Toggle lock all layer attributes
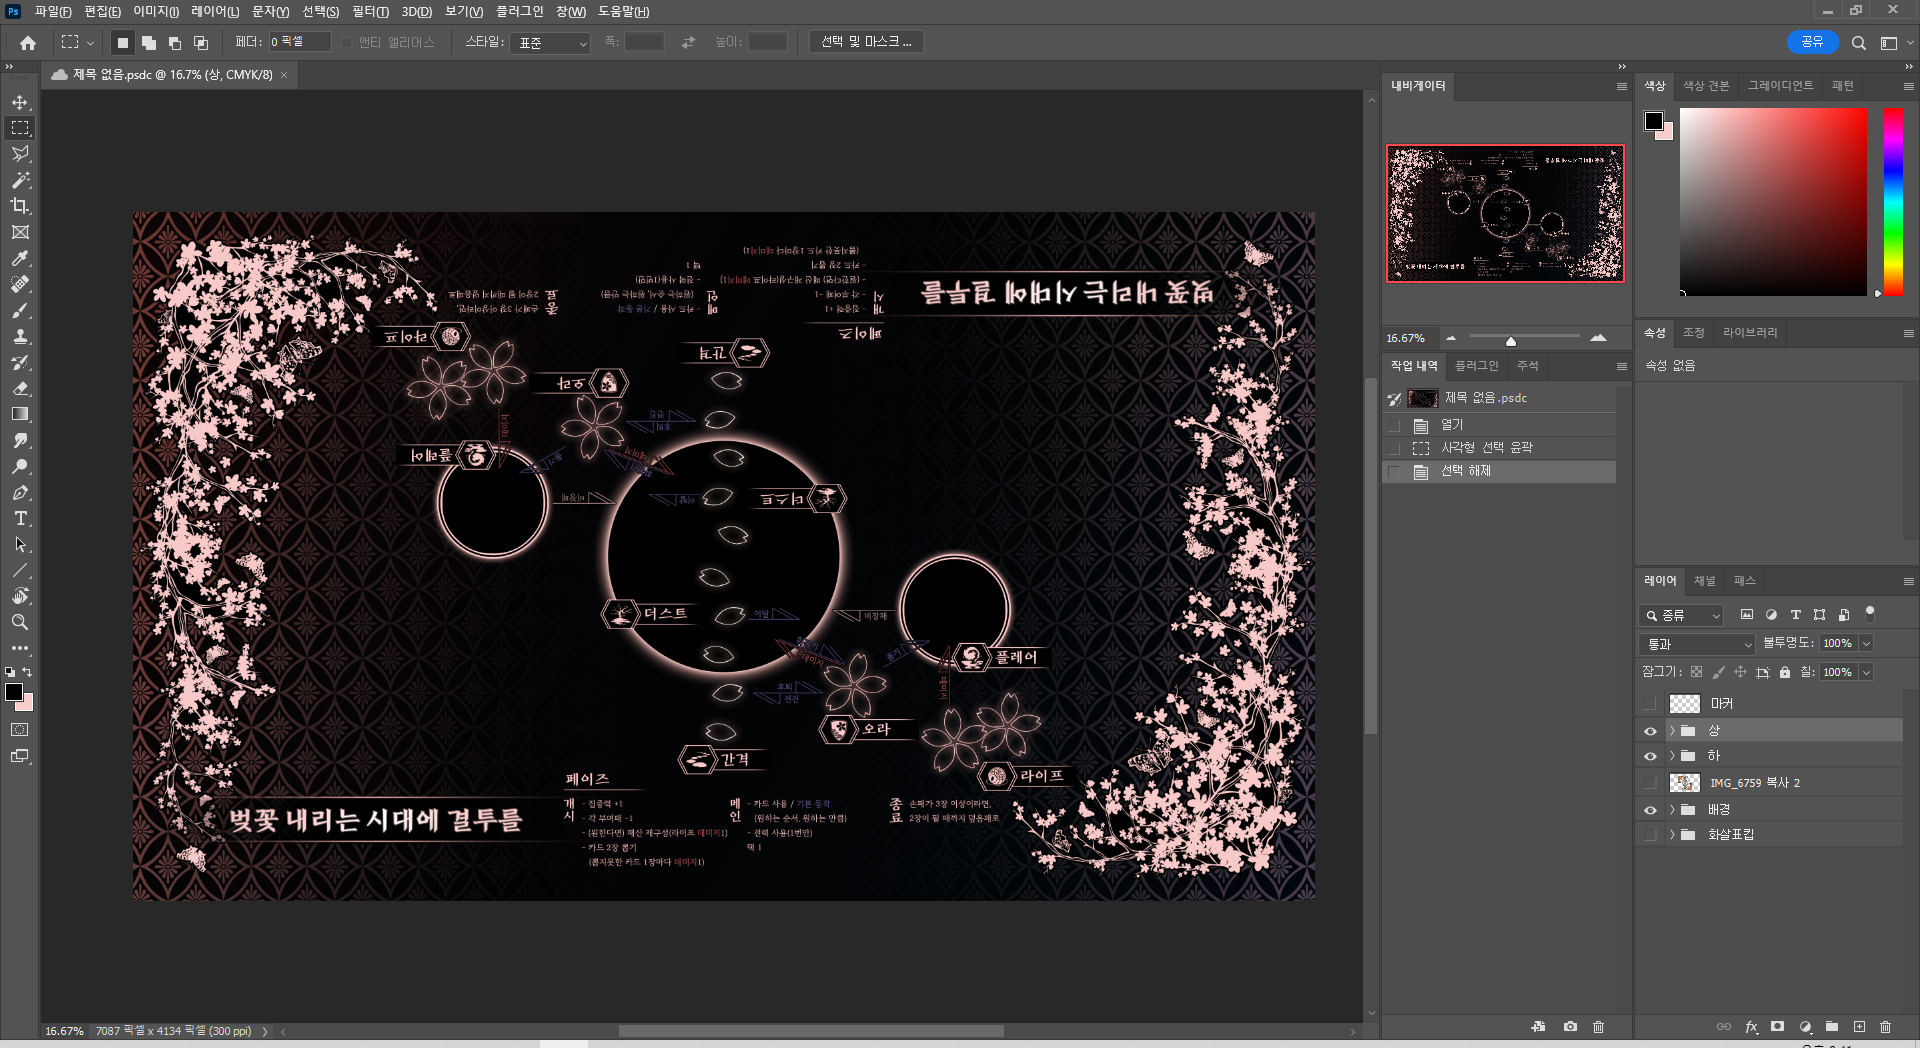The image size is (1920, 1048). click(1785, 672)
